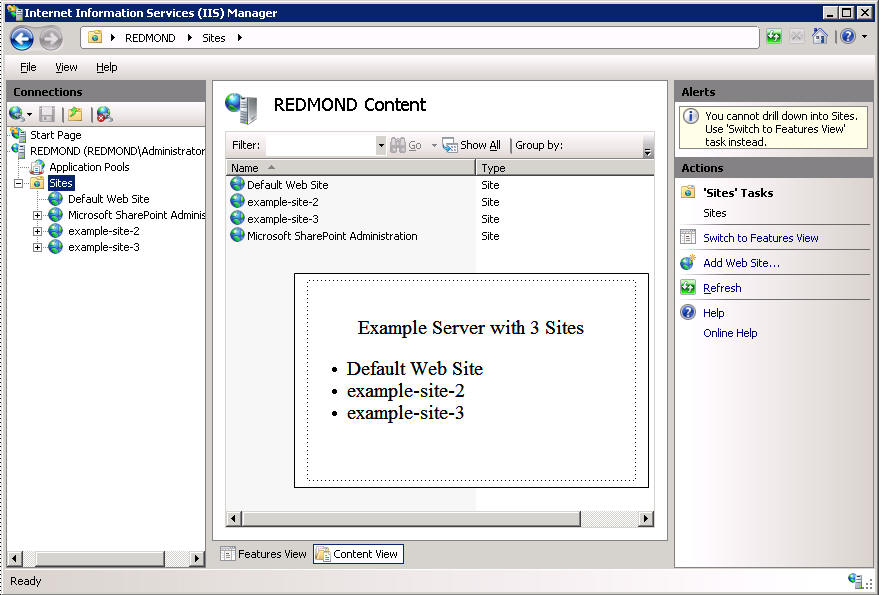Click the Add Web Site globe icon in Actions
Viewport: 880px width, 595px height.
tap(688, 263)
